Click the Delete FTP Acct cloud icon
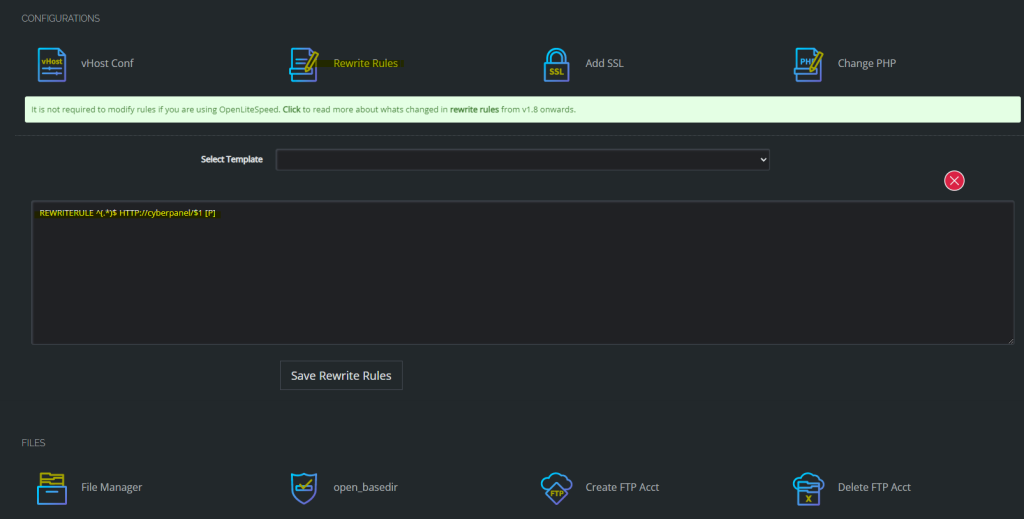This screenshot has width=1024, height=519. point(808,487)
